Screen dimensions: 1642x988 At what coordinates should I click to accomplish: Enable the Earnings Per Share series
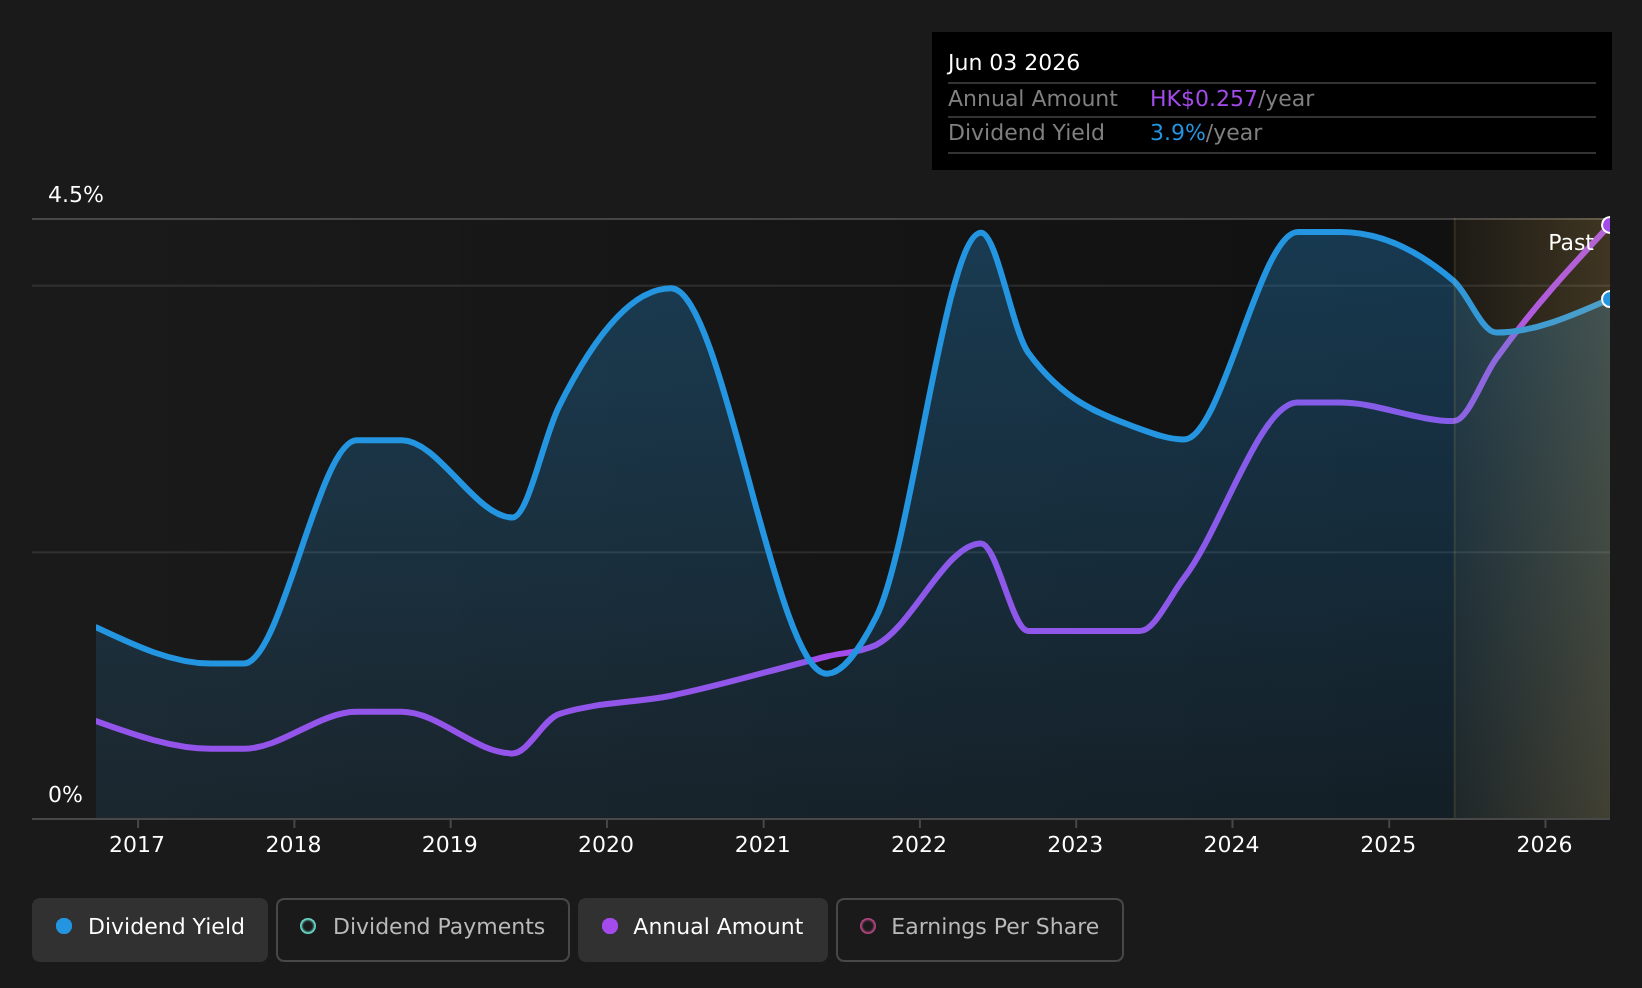coord(980,930)
